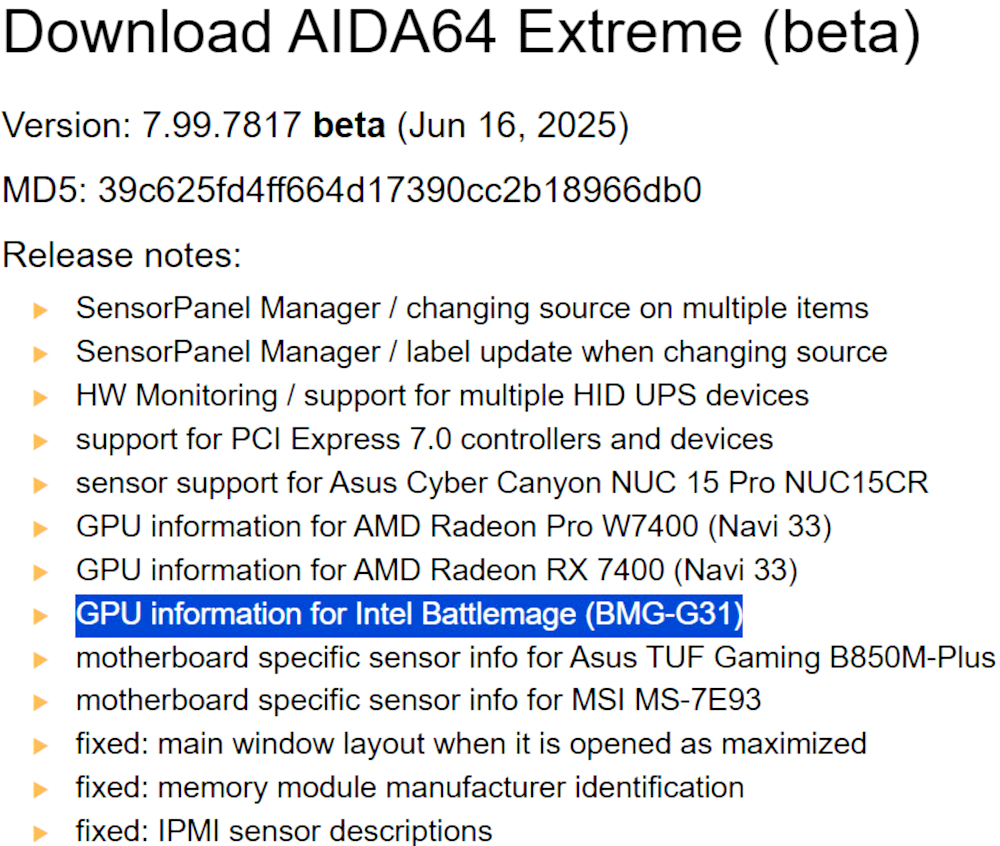The width and height of the screenshot is (1000, 846).
Task: Click the bullet arrow beside IPMI sensor descriptions
Action: tap(40, 833)
